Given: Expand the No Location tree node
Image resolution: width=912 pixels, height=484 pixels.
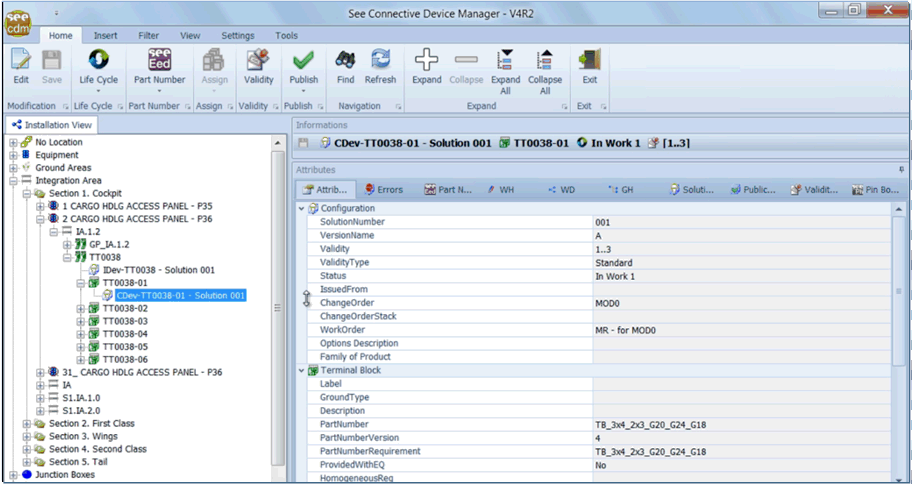Looking at the screenshot, I should click(13, 142).
